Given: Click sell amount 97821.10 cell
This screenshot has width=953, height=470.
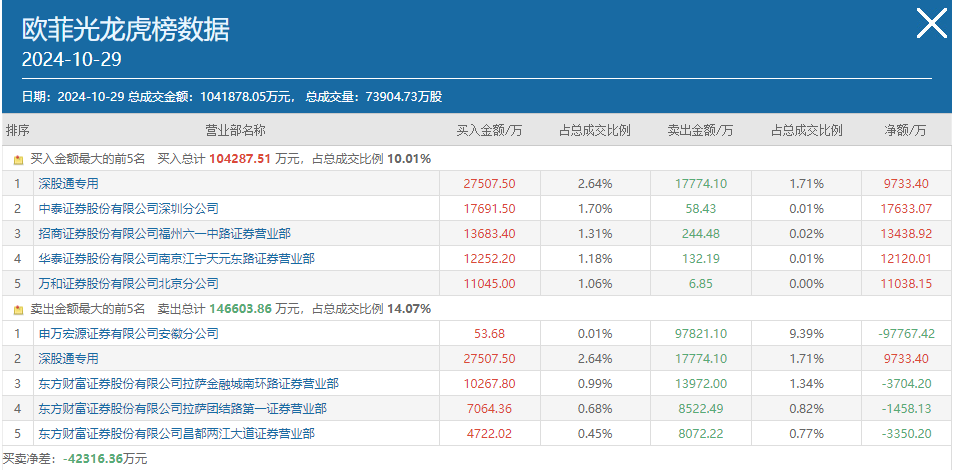Looking at the screenshot, I should [x=701, y=333].
